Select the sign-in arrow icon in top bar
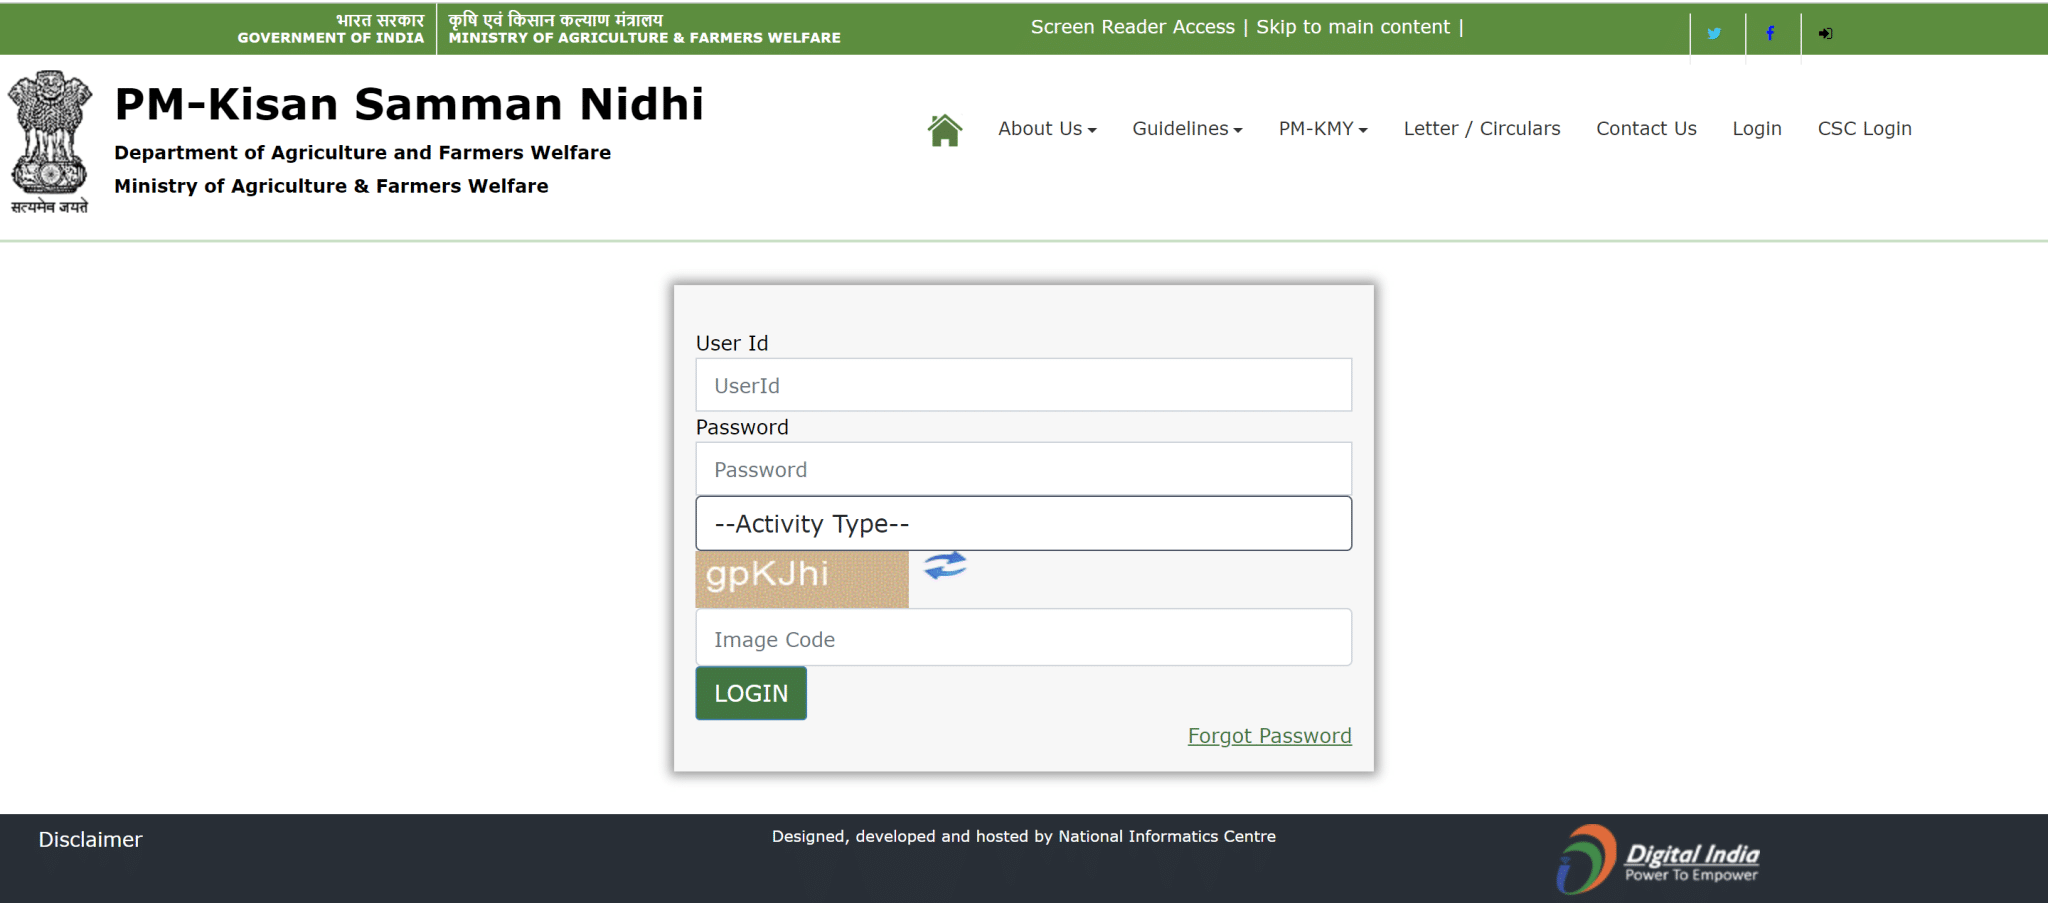The image size is (2048, 903). click(1825, 33)
